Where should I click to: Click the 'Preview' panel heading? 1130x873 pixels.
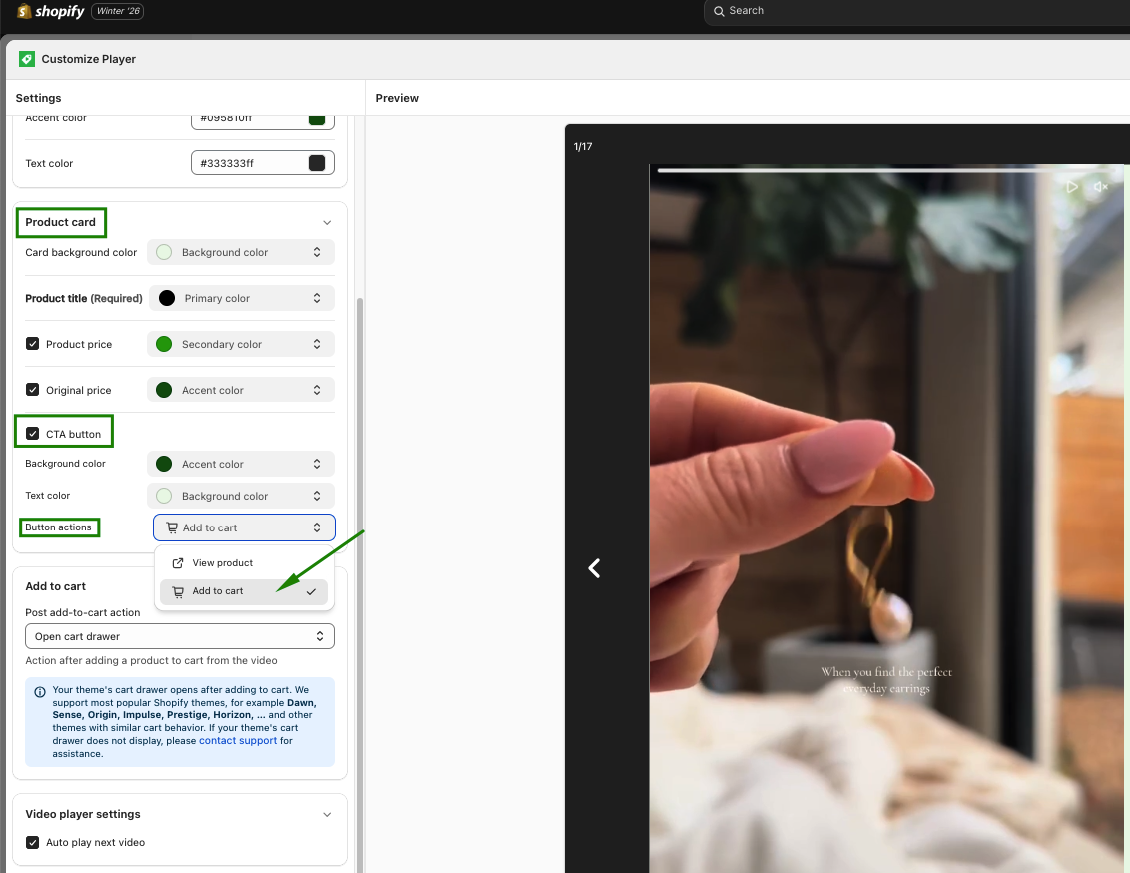point(397,98)
